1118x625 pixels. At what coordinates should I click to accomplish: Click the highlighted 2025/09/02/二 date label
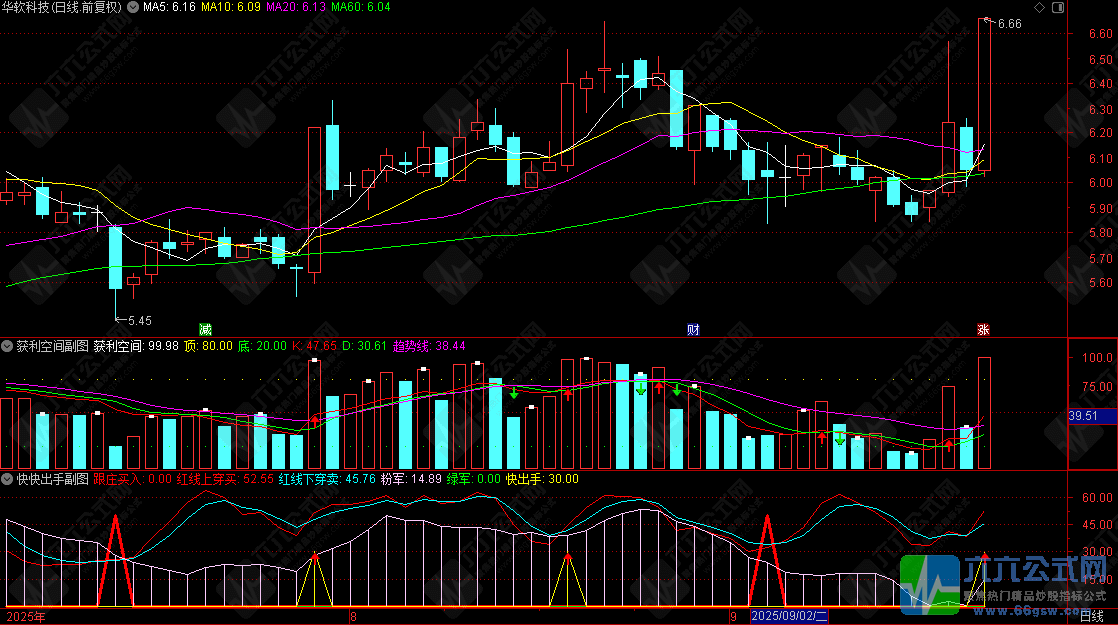click(x=789, y=616)
